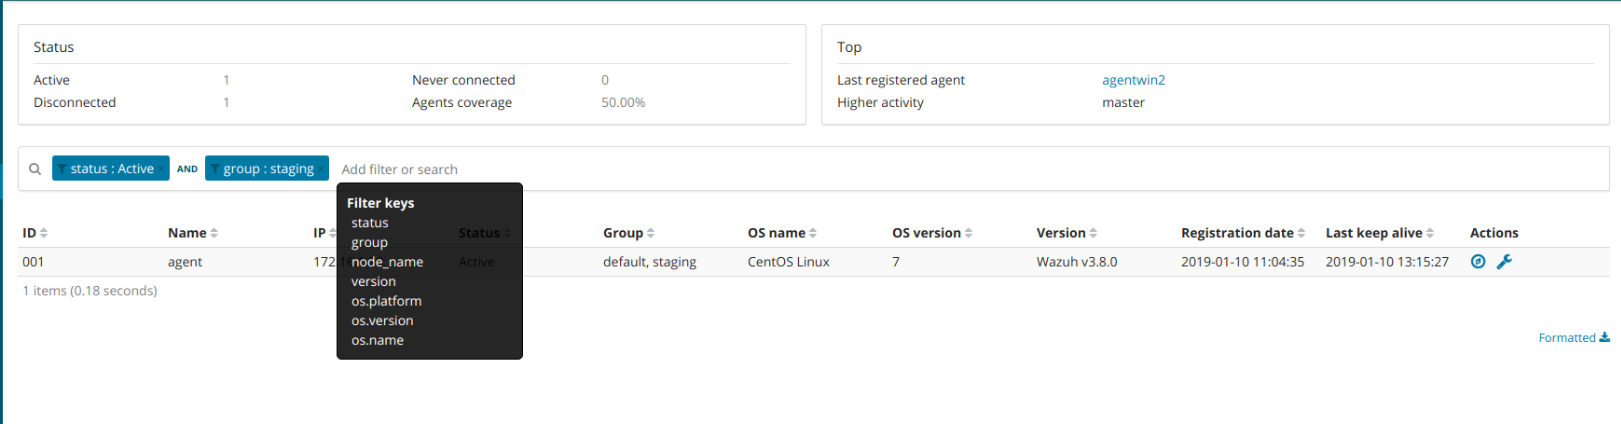
Task: Click the Formatted download link
Action: click(x=1573, y=338)
